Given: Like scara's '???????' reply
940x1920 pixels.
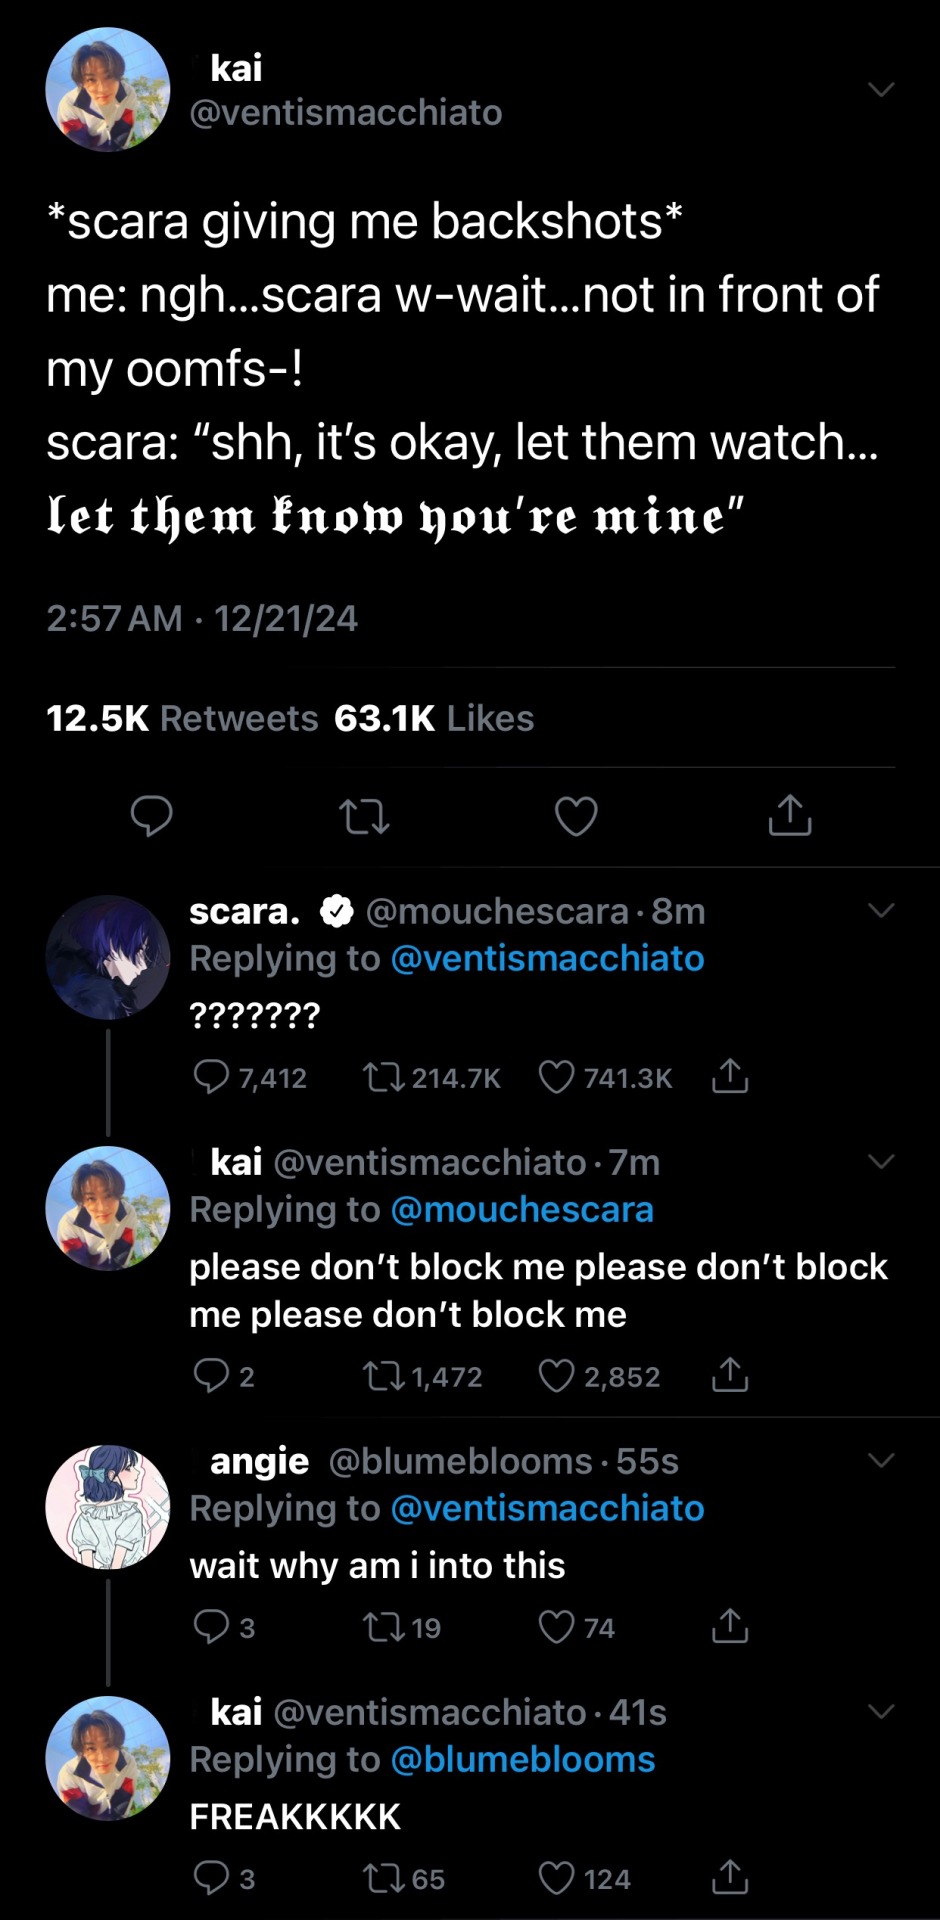Looking at the screenshot, I should [557, 1077].
